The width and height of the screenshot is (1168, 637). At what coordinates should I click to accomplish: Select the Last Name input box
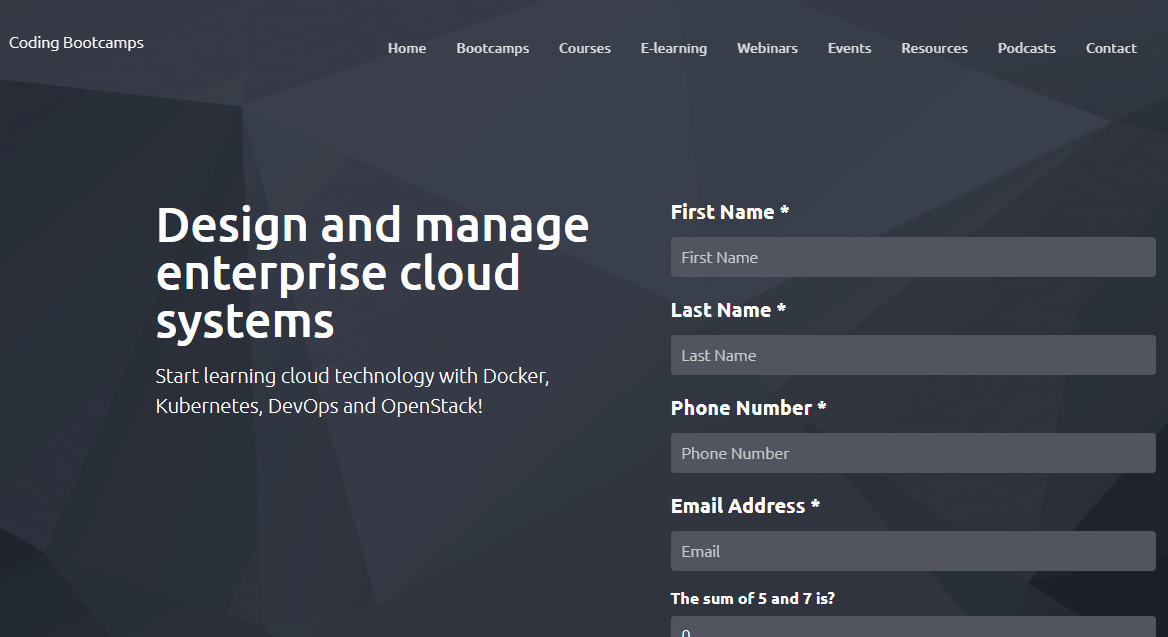tap(912, 355)
